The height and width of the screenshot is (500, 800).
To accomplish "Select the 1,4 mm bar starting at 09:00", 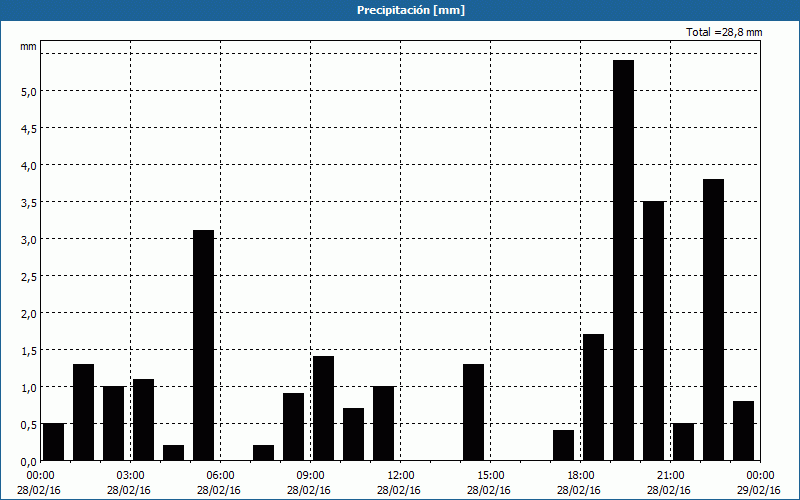I will pos(323,408).
